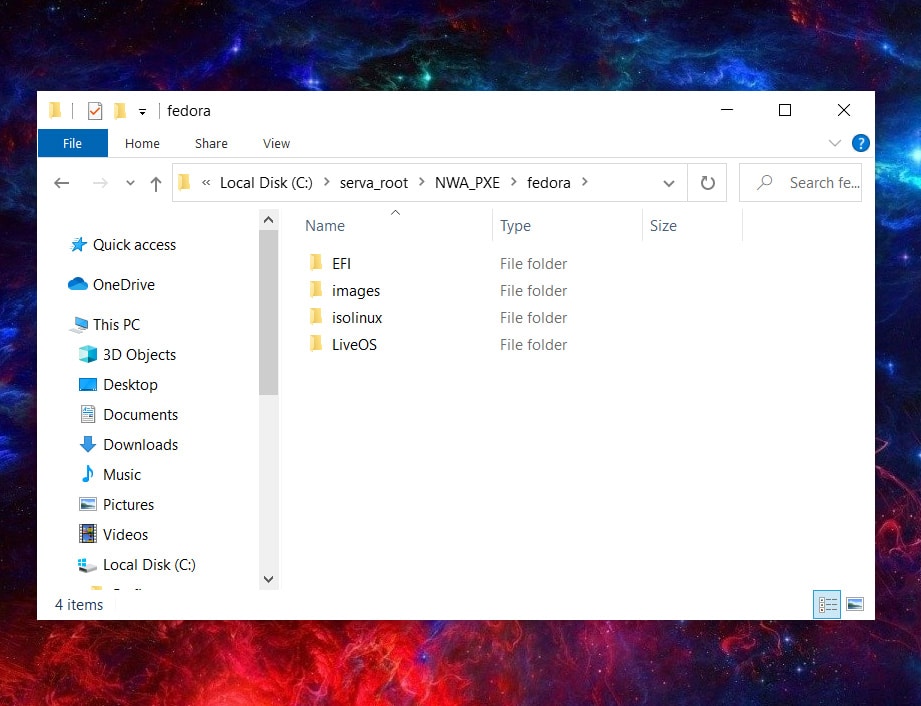Switch to the Share ribbon tab
The height and width of the screenshot is (706, 921).
tap(211, 143)
